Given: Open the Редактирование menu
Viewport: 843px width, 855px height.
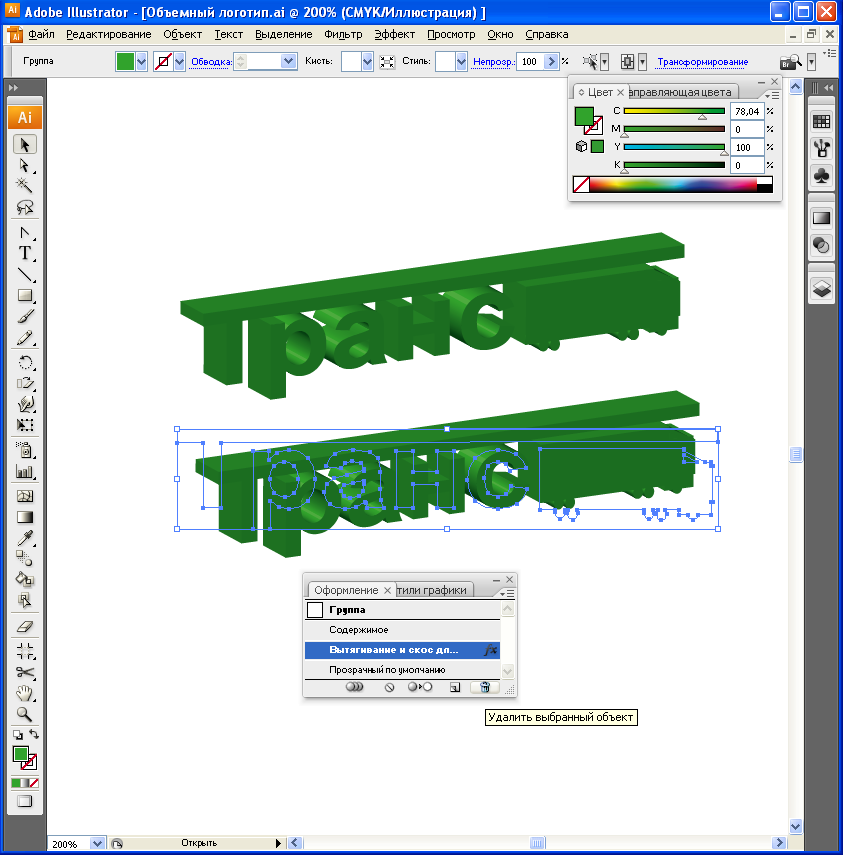Looking at the screenshot, I should click(109, 34).
